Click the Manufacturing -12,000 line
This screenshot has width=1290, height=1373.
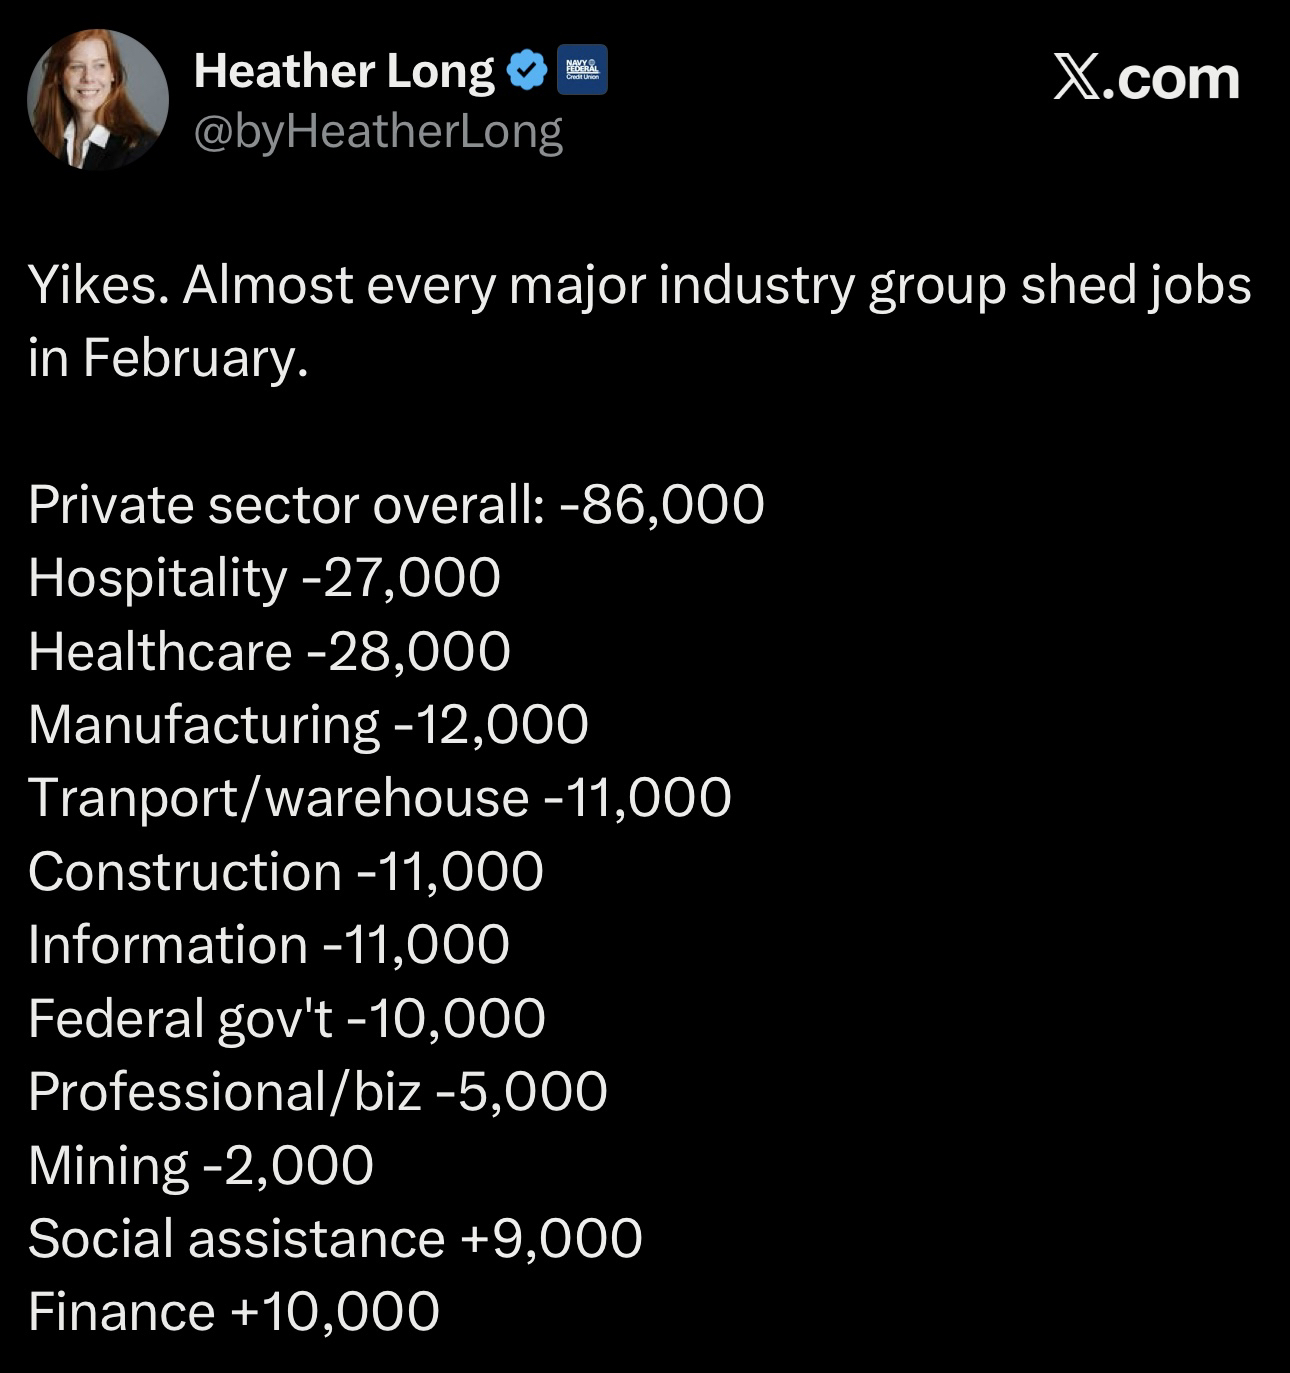[308, 724]
